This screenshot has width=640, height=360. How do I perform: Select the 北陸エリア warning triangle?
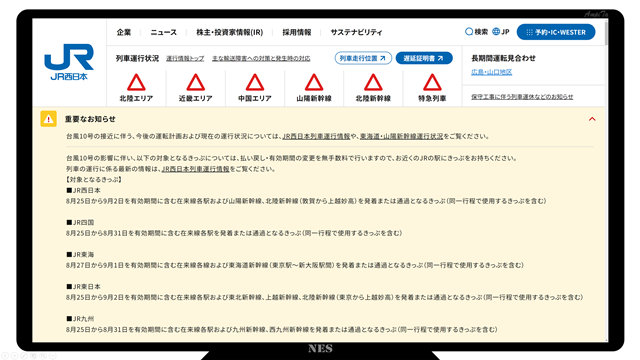[136, 82]
